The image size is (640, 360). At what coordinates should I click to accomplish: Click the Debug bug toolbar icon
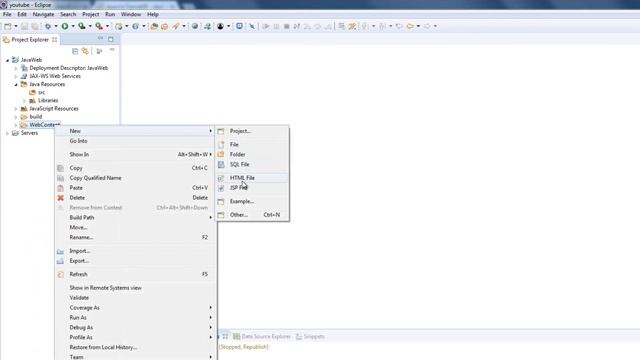[48, 26]
